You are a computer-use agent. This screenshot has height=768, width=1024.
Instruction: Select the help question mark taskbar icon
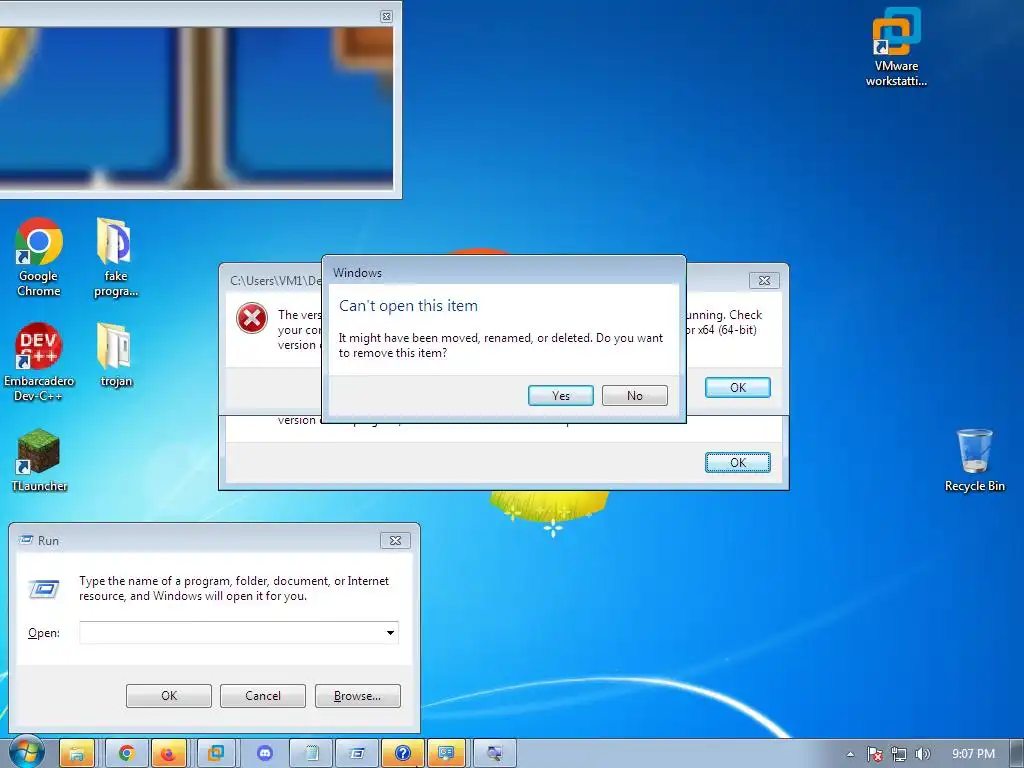tap(403, 753)
